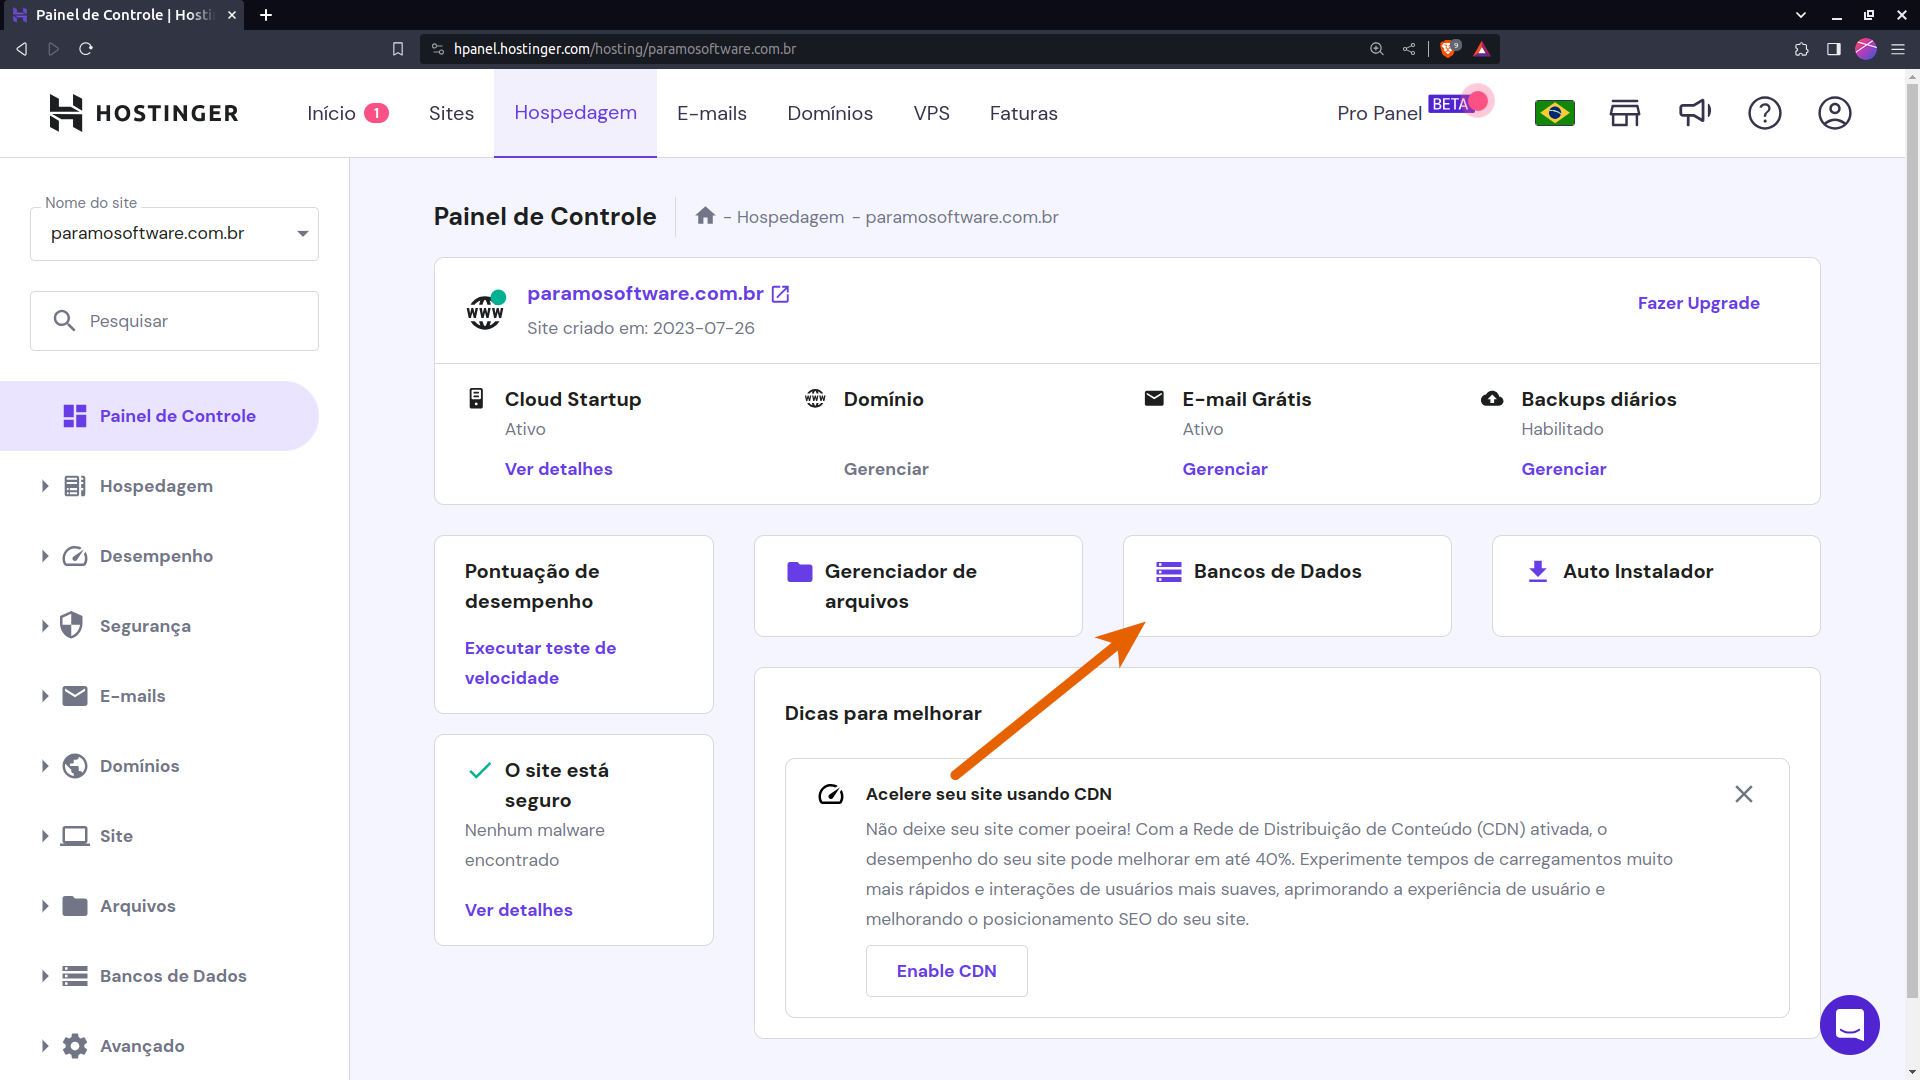Open the store marketplace icon
Image resolution: width=1920 pixels, height=1080 pixels.
1624,113
